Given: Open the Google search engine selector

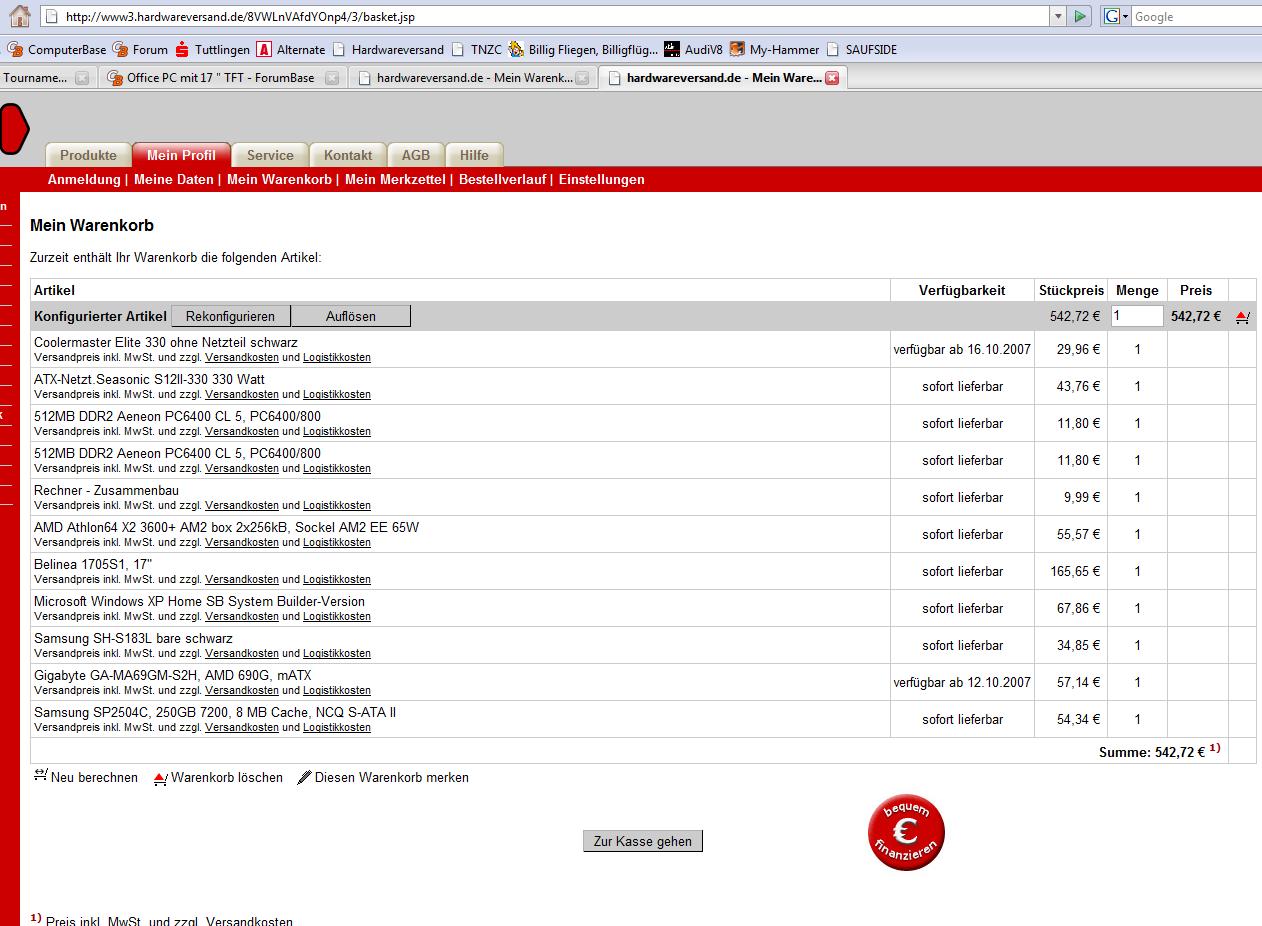Looking at the screenshot, I should [x=1116, y=16].
